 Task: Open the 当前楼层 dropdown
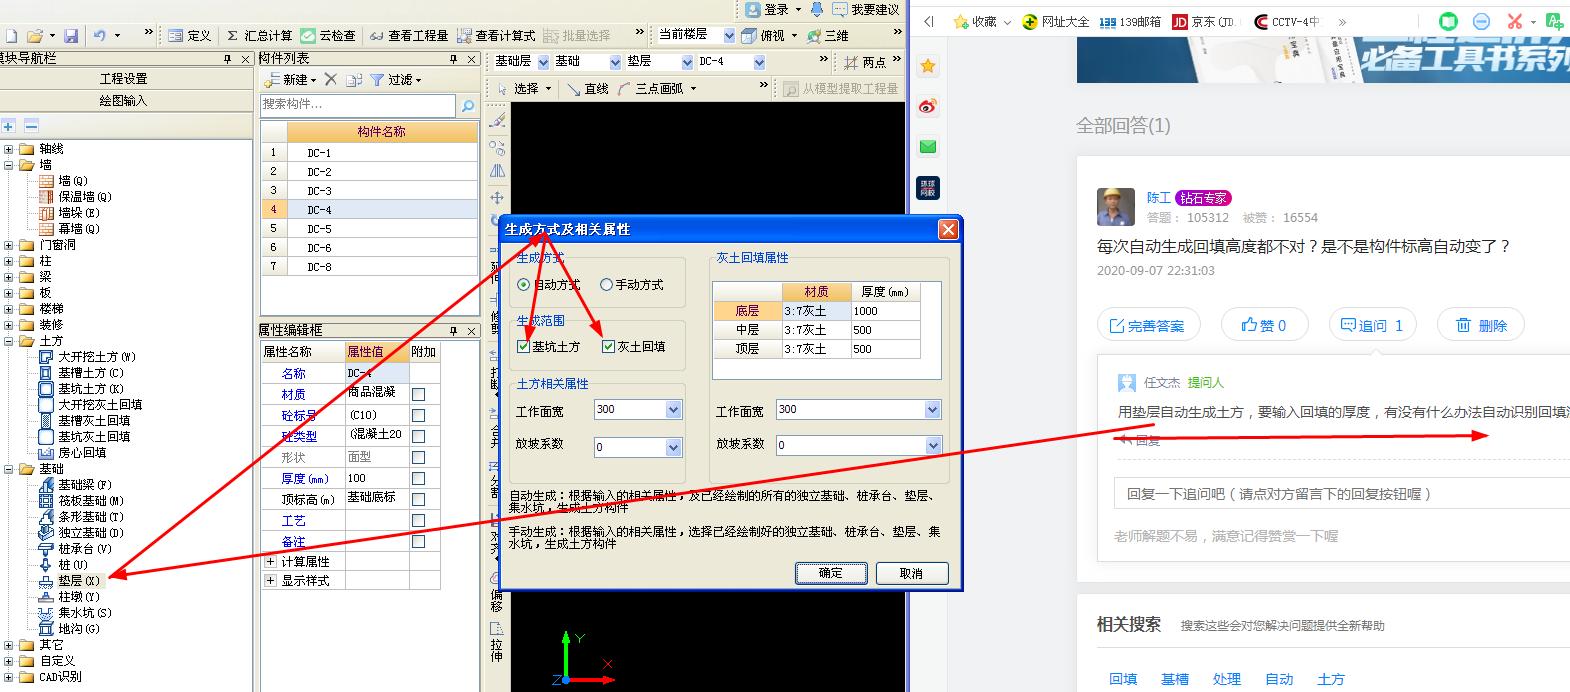(729, 35)
